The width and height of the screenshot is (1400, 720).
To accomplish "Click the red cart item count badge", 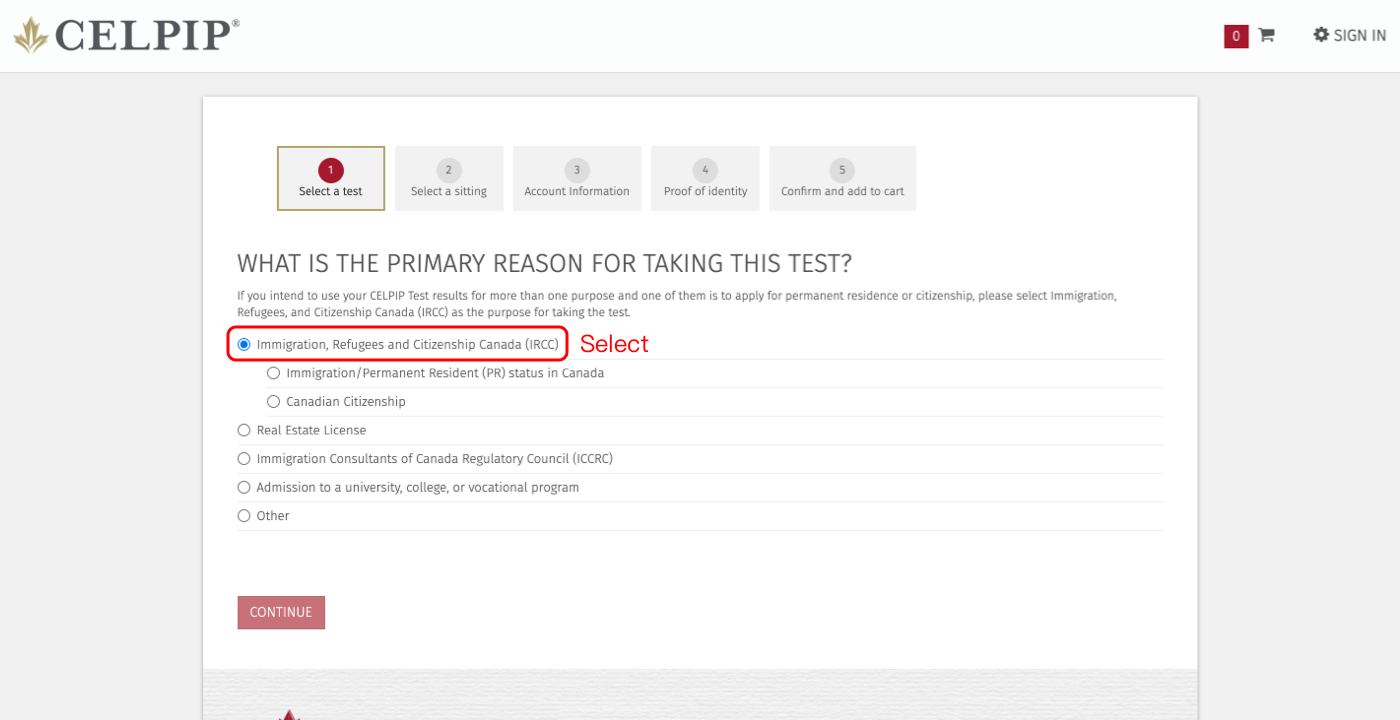I will tap(1236, 36).
